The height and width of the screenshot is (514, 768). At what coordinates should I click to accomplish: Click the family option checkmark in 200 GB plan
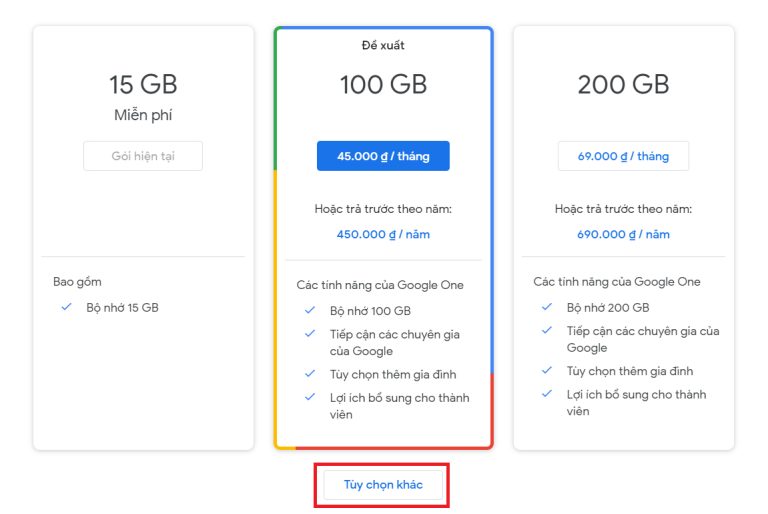pyautogui.click(x=547, y=370)
